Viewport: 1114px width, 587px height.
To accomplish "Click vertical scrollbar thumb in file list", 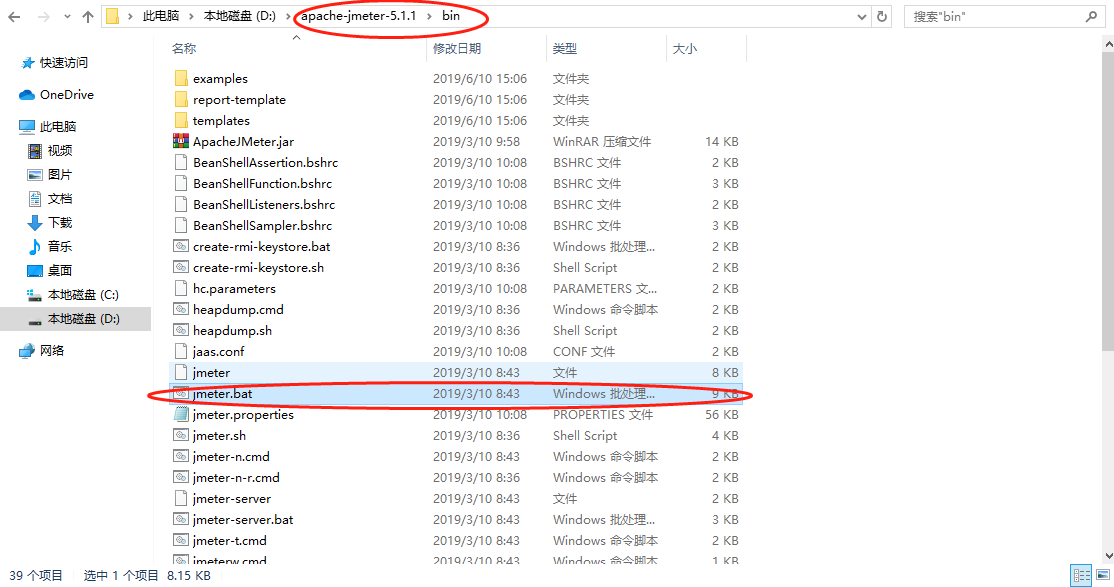I will coord(1108,203).
